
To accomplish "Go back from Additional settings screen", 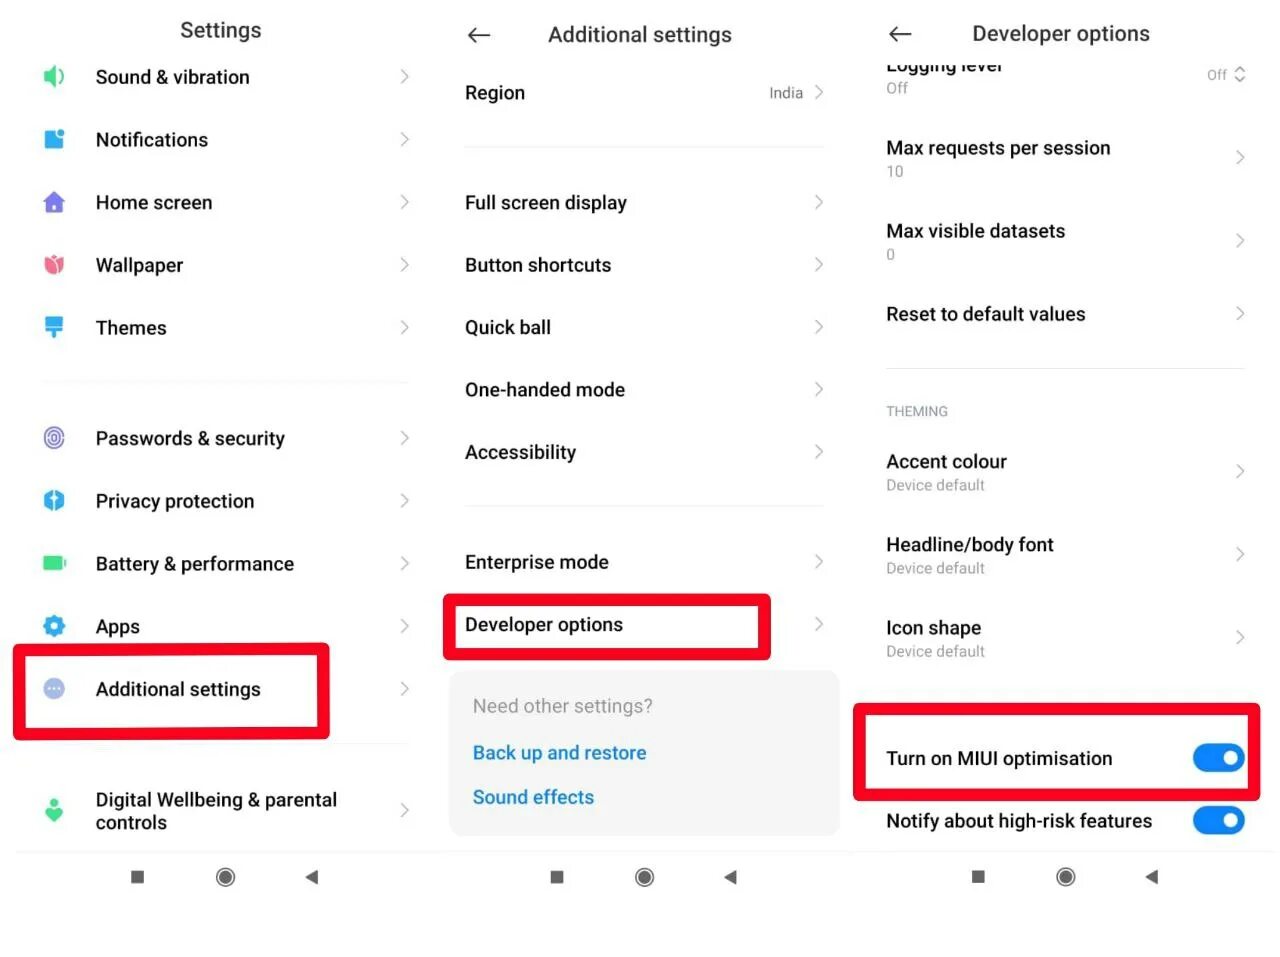I will [x=479, y=35].
